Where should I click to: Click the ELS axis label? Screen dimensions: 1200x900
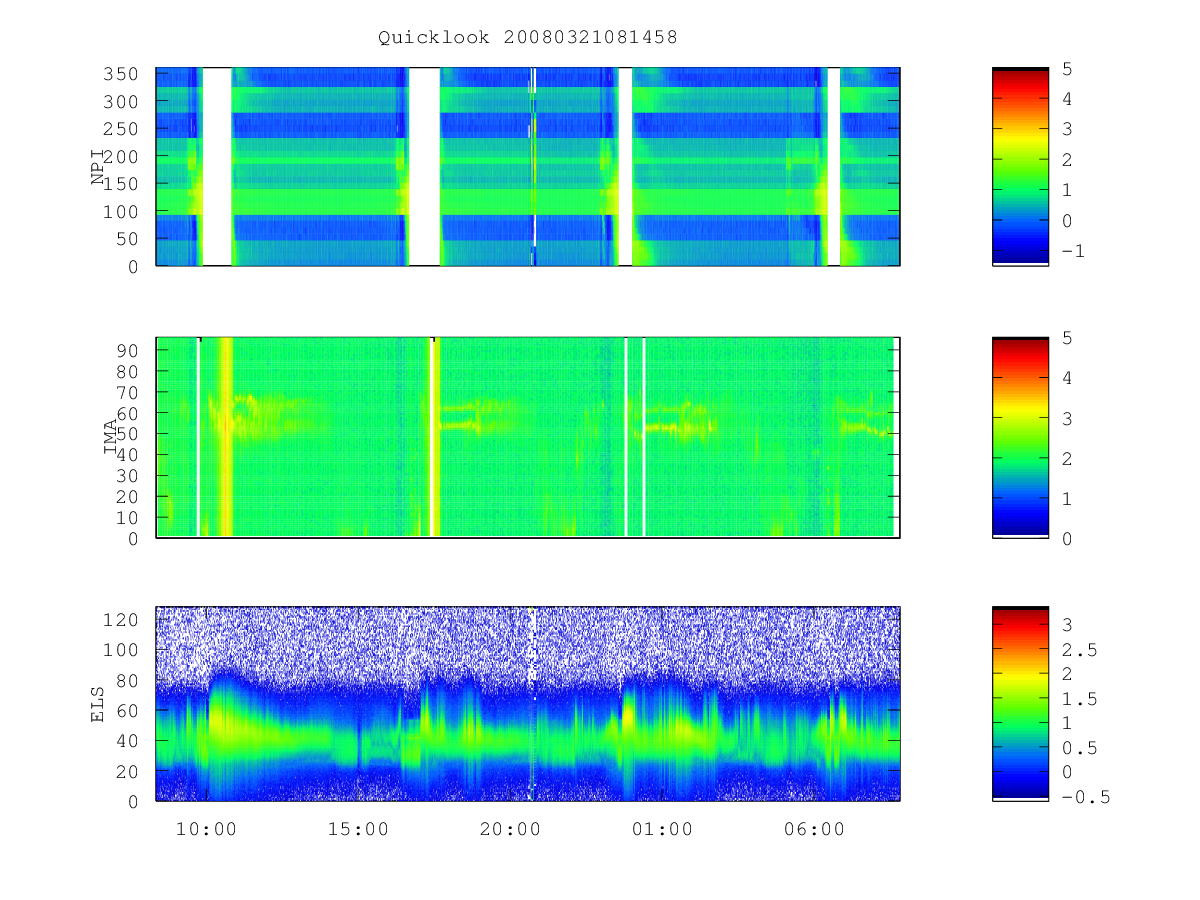pos(98,703)
